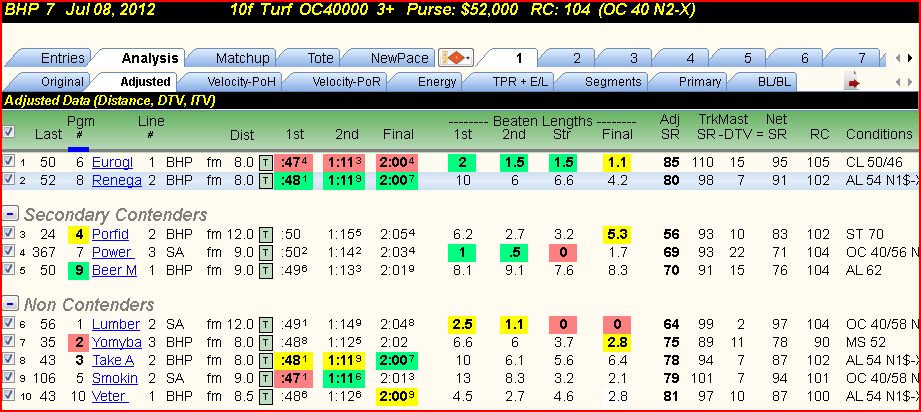Screen dimensions: 921x412
Task: Open the Lumber horse link
Action: (116, 324)
